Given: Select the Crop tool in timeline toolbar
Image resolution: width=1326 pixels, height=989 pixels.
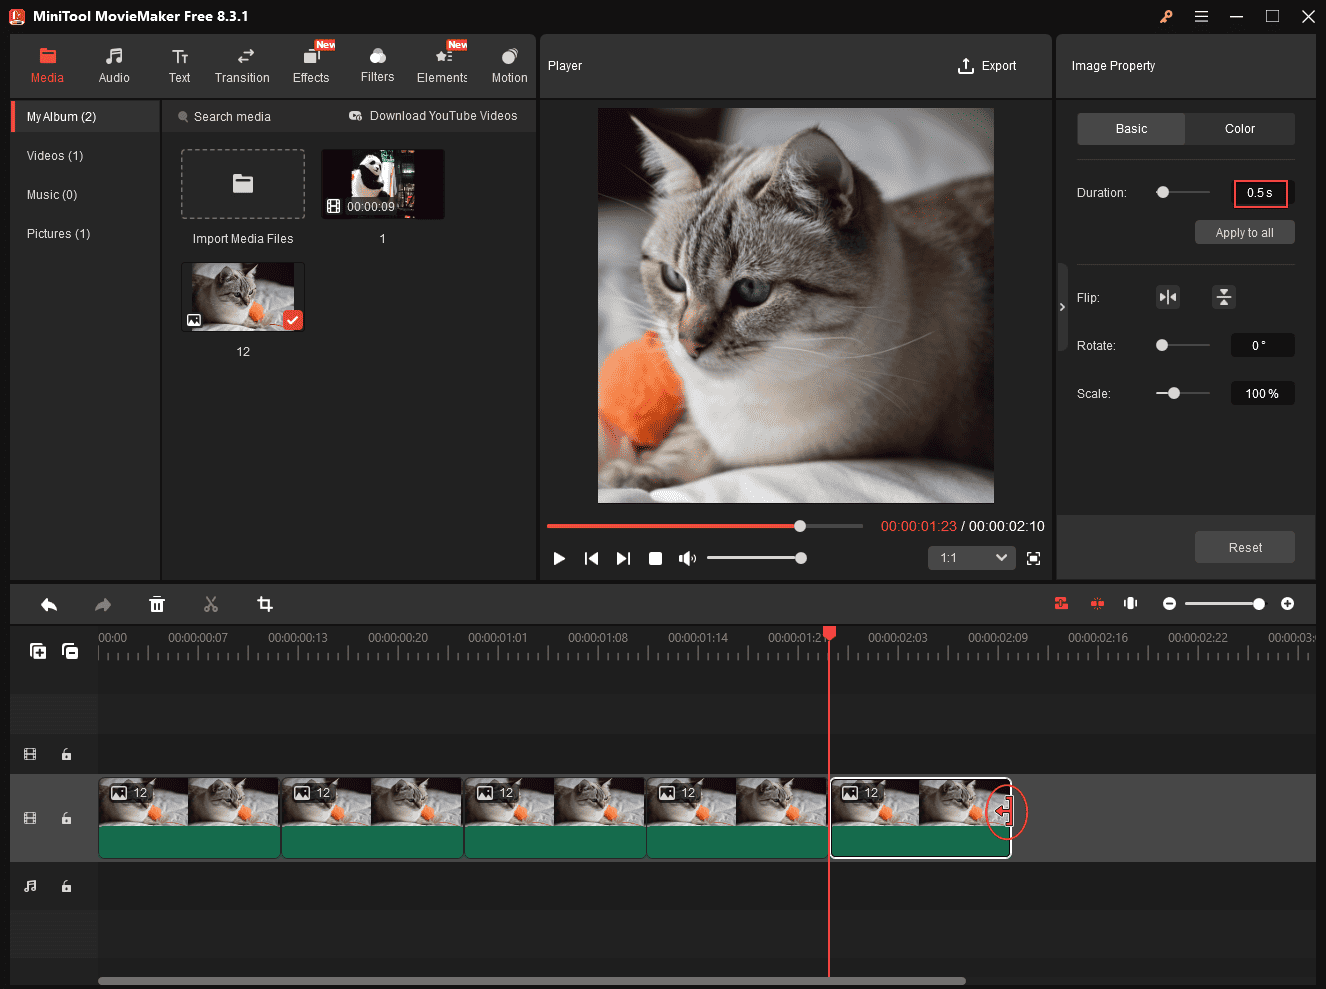Looking at the screenshot, I should pos(265,604).
